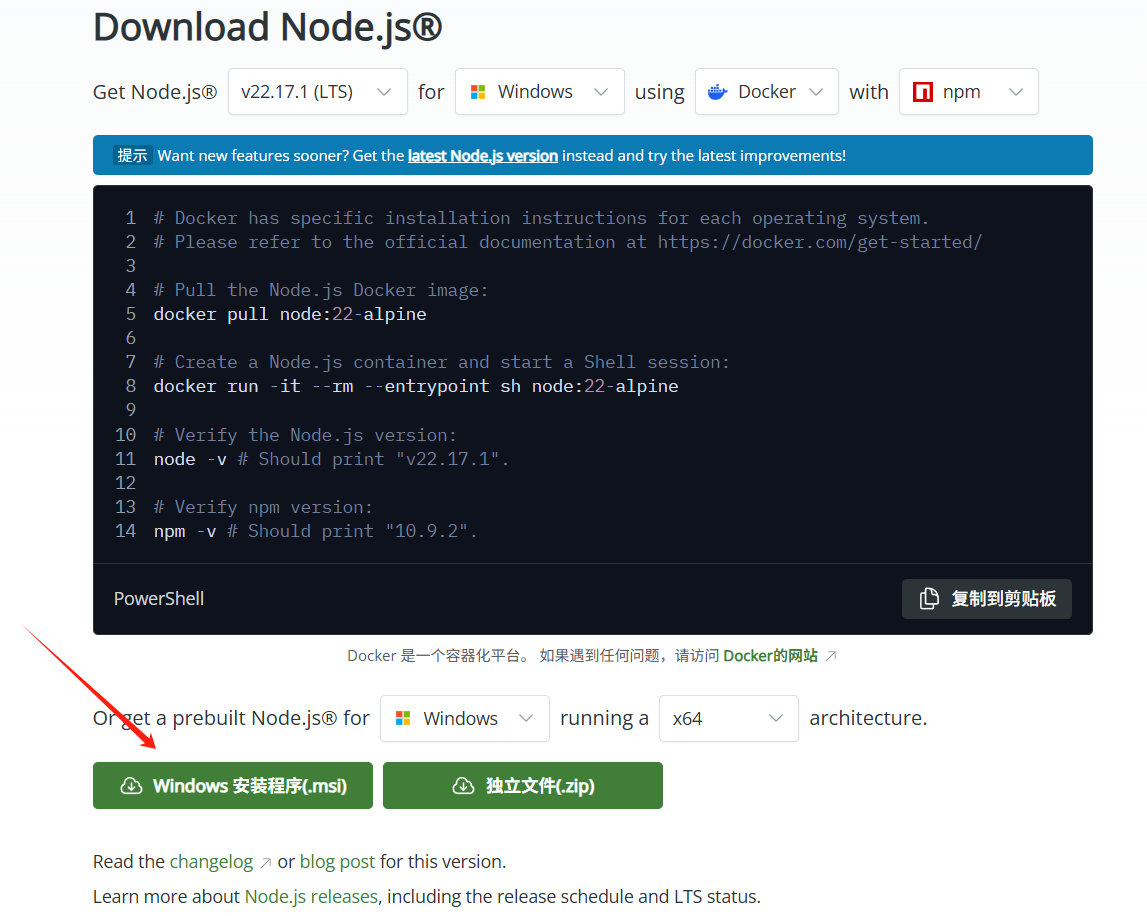Click the code line "docker pull node:22-alpine"
Screen dimensions: 1147x916
pyautogui.click(x=290, y=315)
